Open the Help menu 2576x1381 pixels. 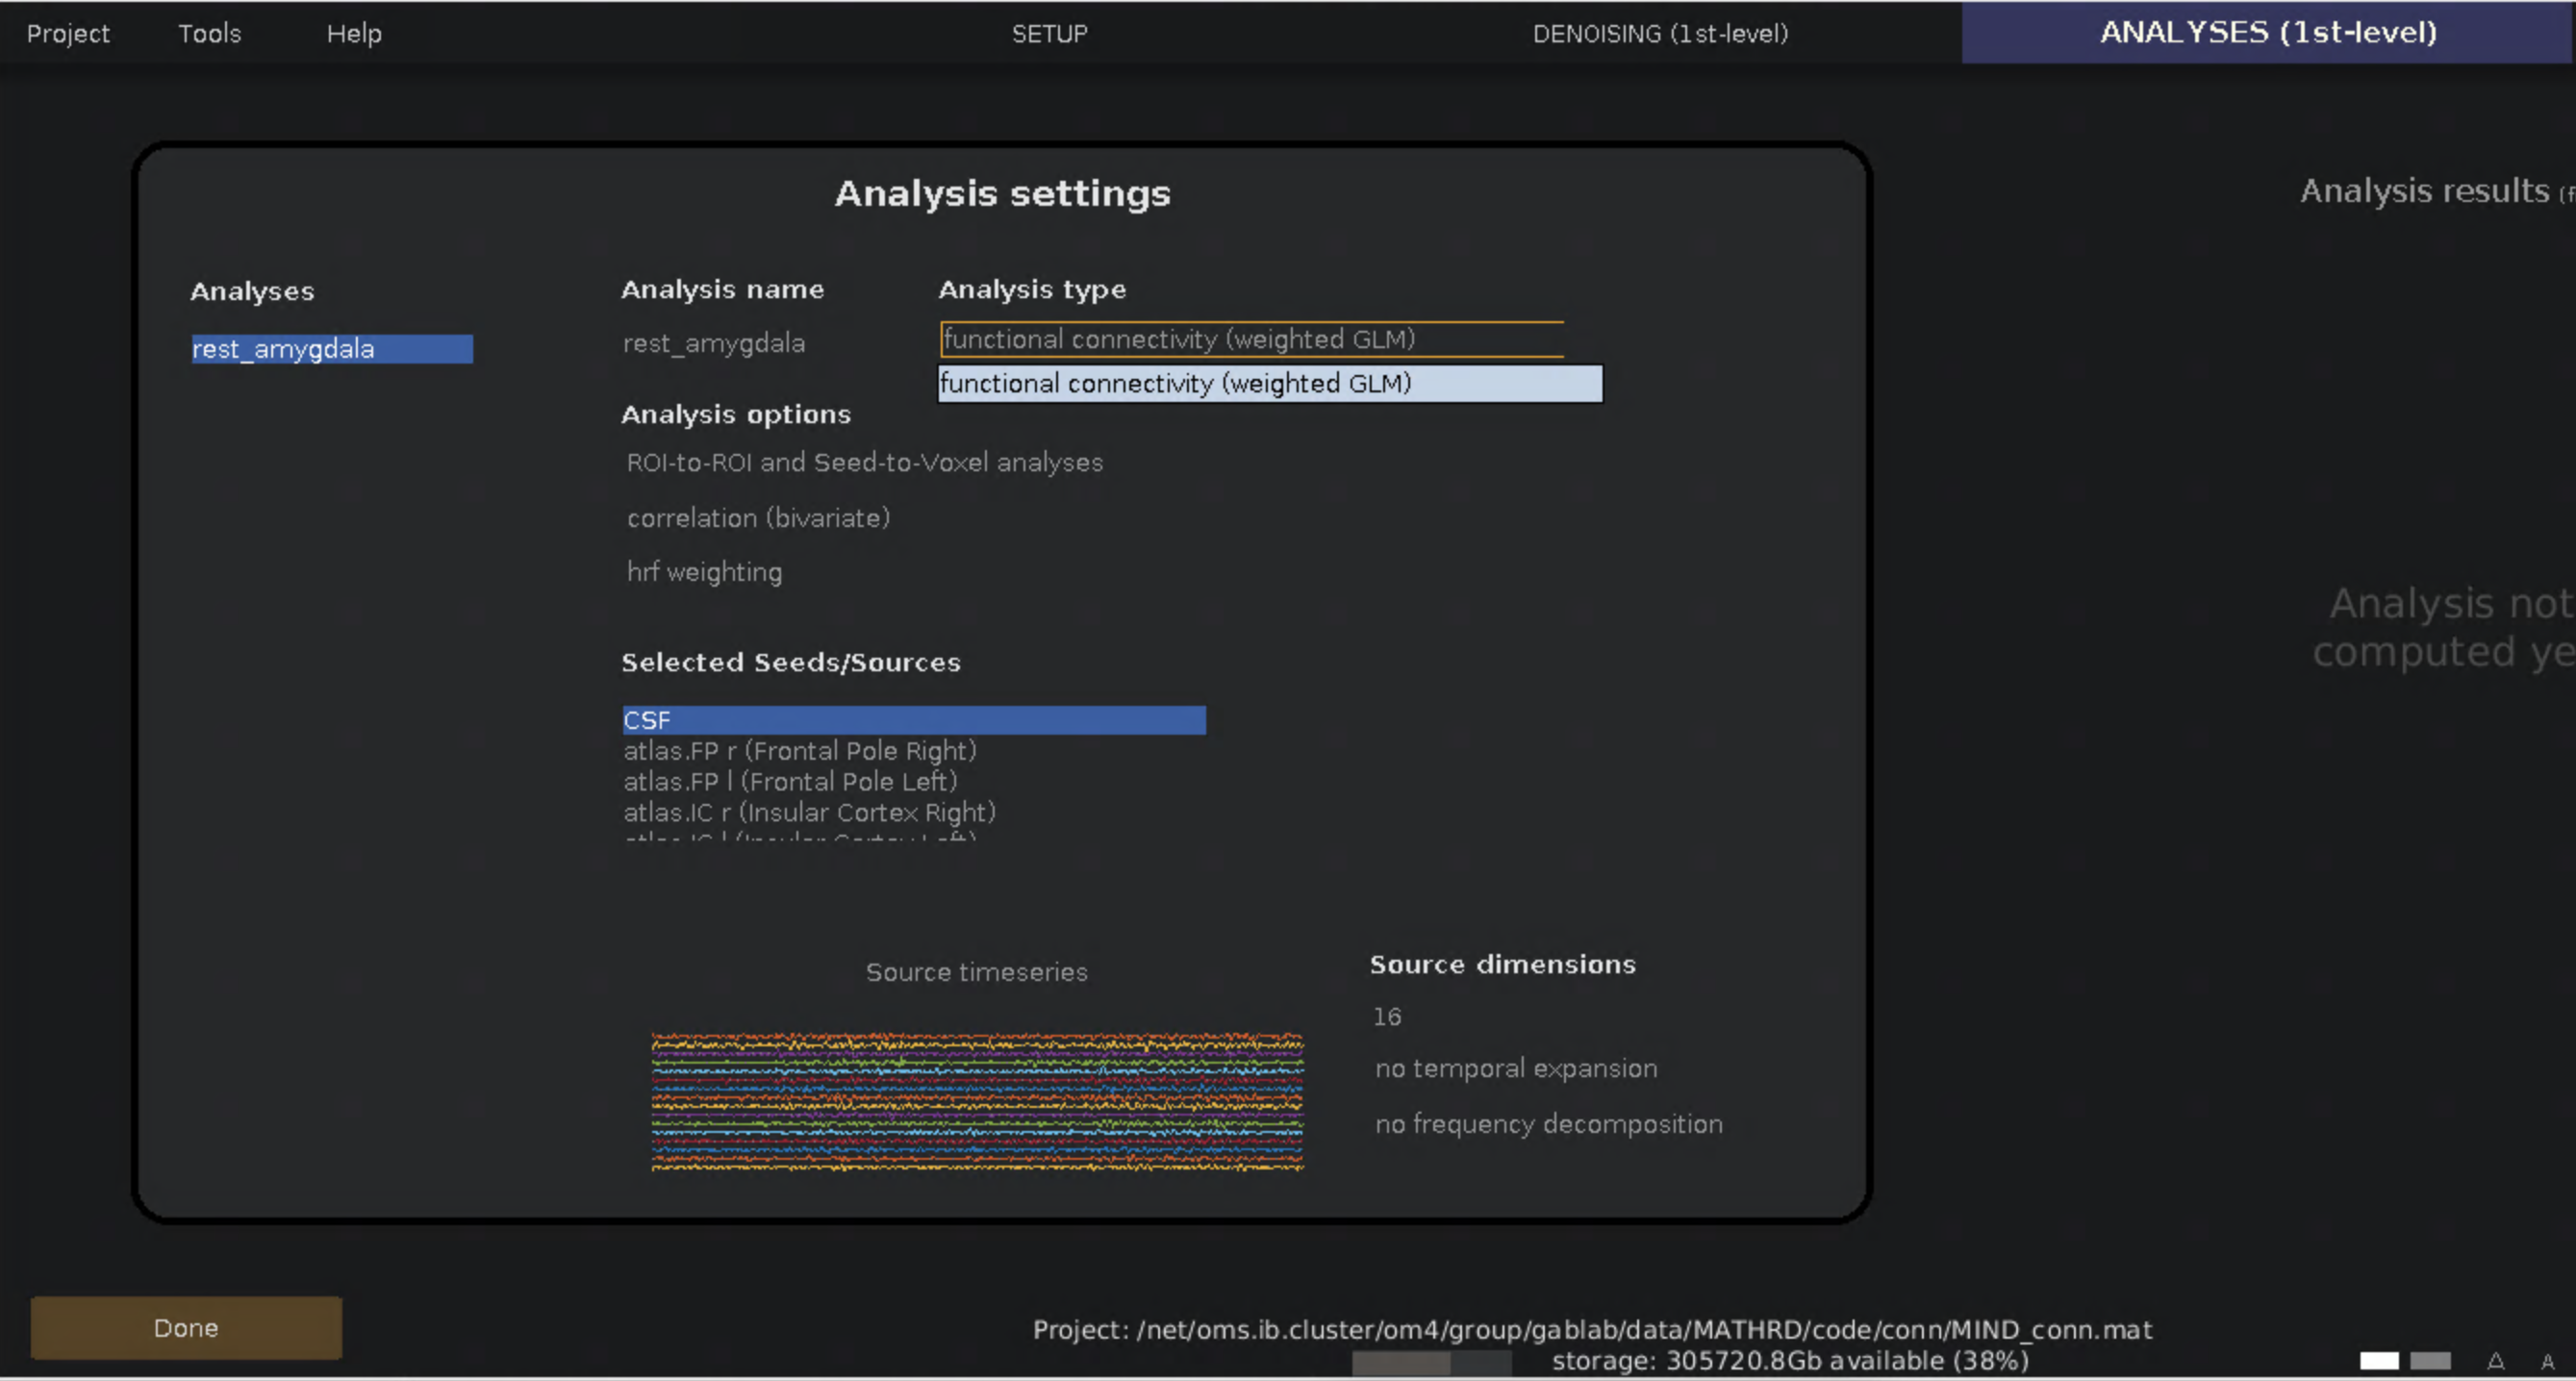(354, 33)
